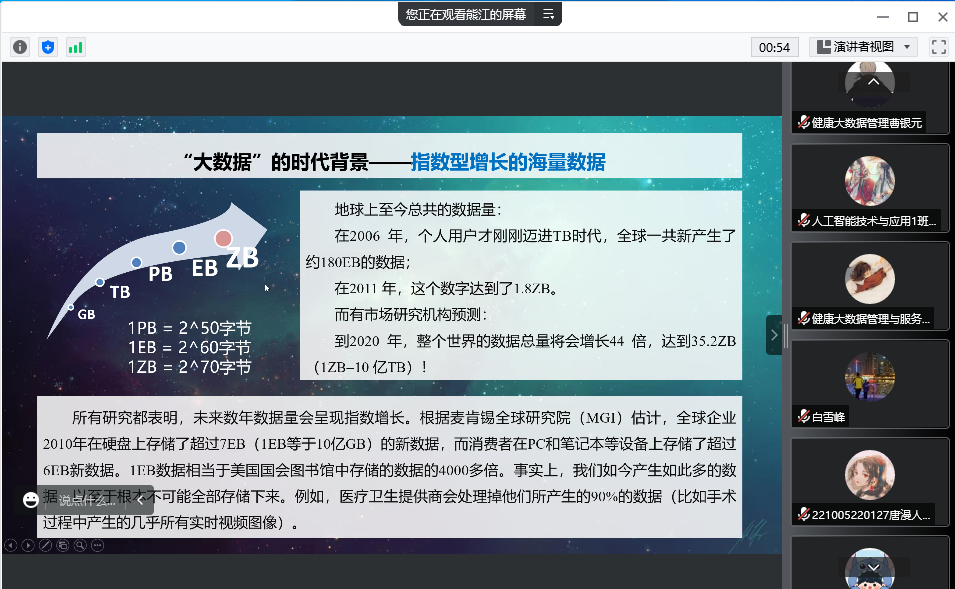Go to previous slide arrow

click(11, 545)
